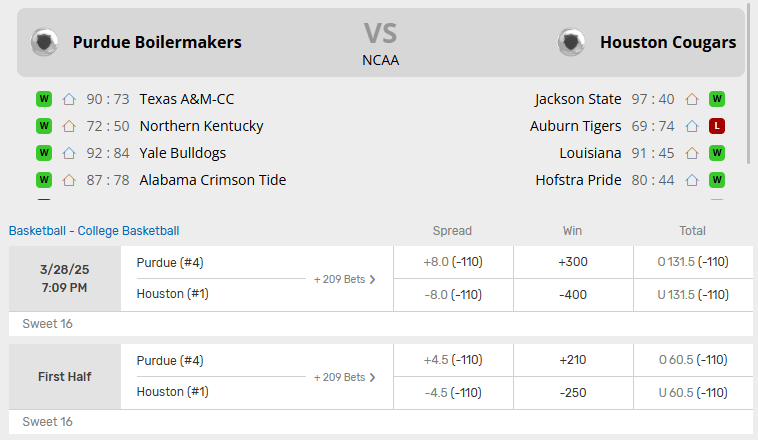Select Purdue +210 First Half moneyline
The image size is (758, 440).
573,360
